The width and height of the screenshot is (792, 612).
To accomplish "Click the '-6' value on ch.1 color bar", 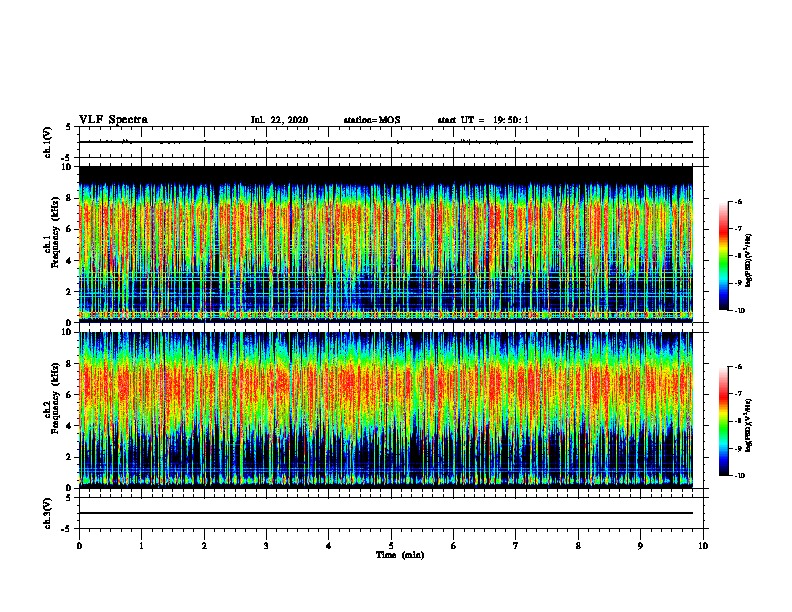I will (738, 202).
